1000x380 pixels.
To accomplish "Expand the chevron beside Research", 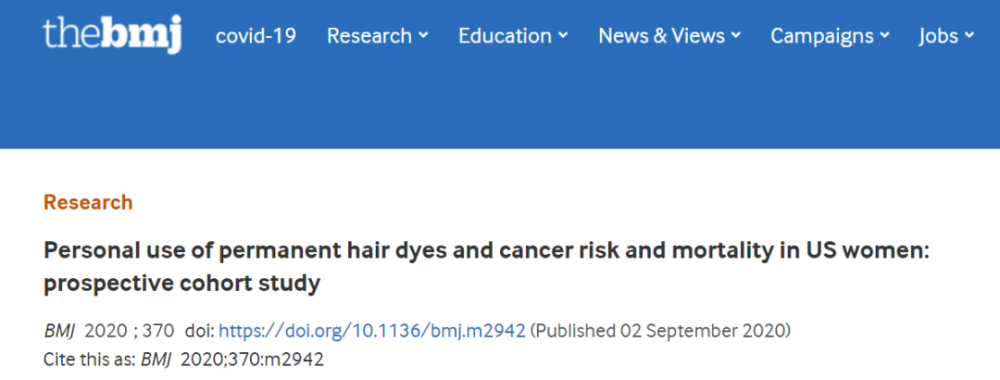I will [x=423, y=36].
